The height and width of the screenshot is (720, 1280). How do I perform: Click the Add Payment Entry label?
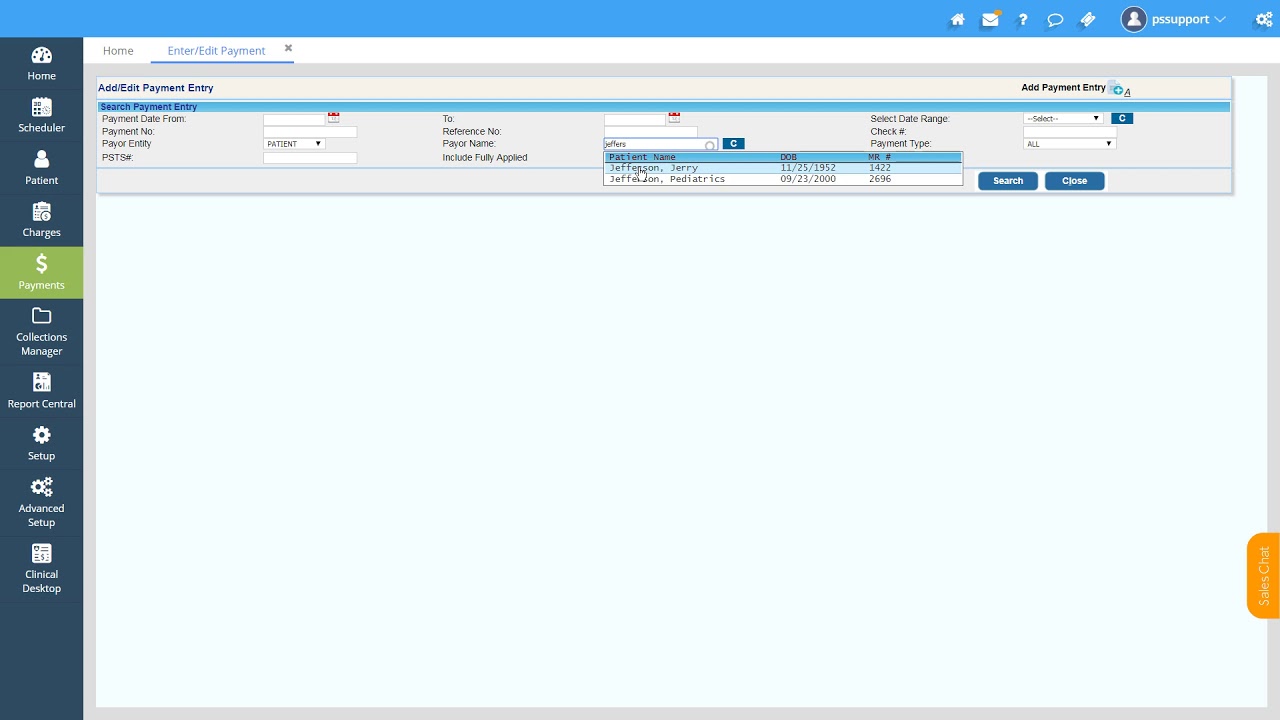[x=1063, y=88]
